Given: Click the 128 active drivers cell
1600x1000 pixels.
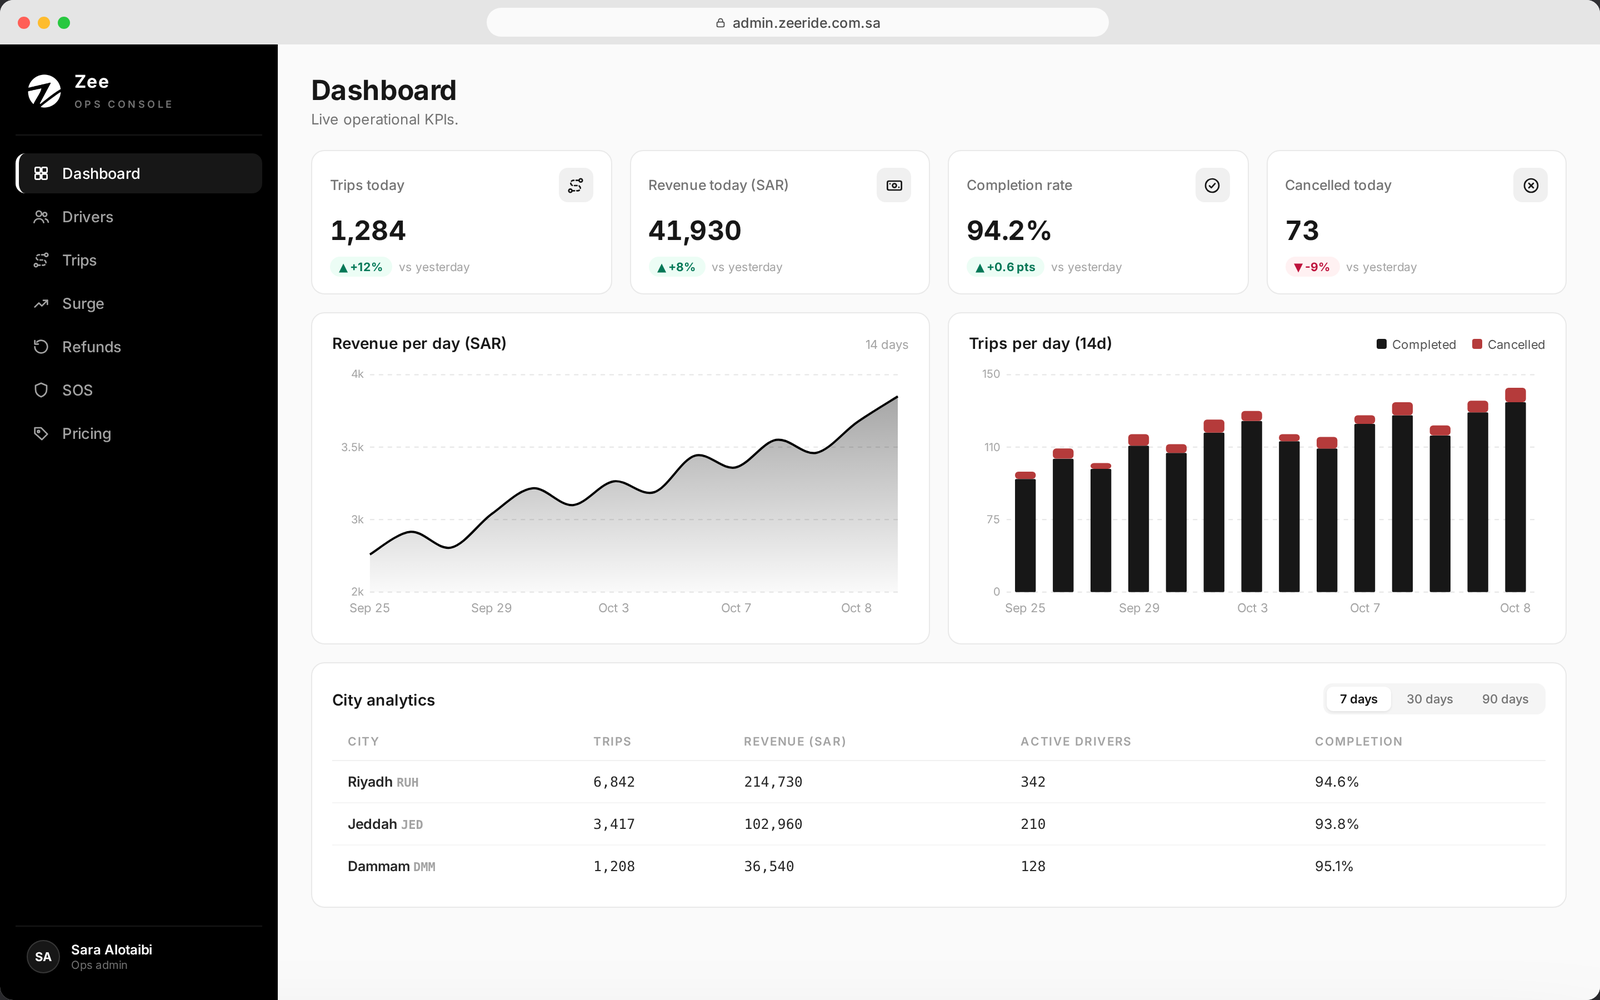Looking at the screenshot, I should point(1033,866).
